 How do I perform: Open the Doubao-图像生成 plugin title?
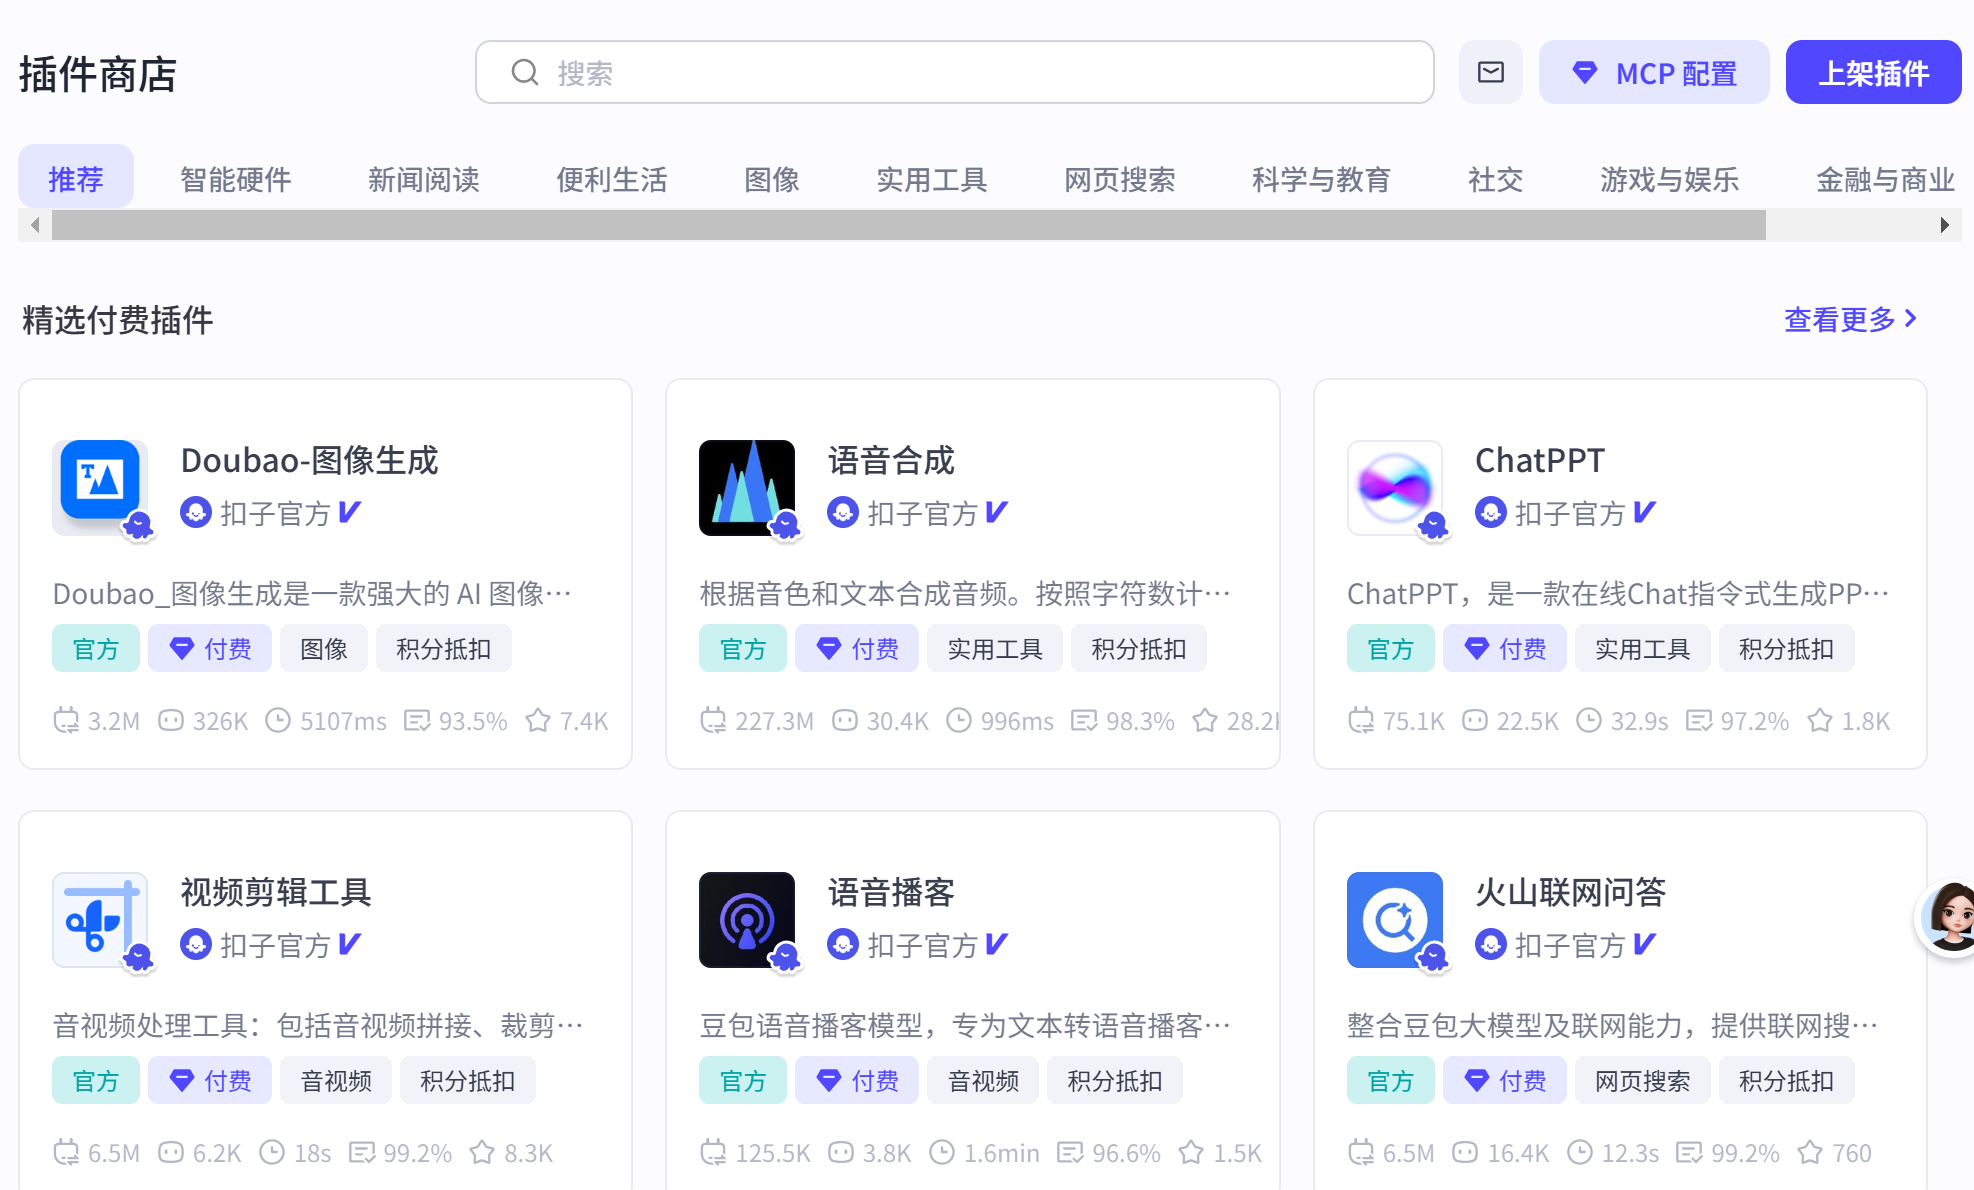point(310,460)
